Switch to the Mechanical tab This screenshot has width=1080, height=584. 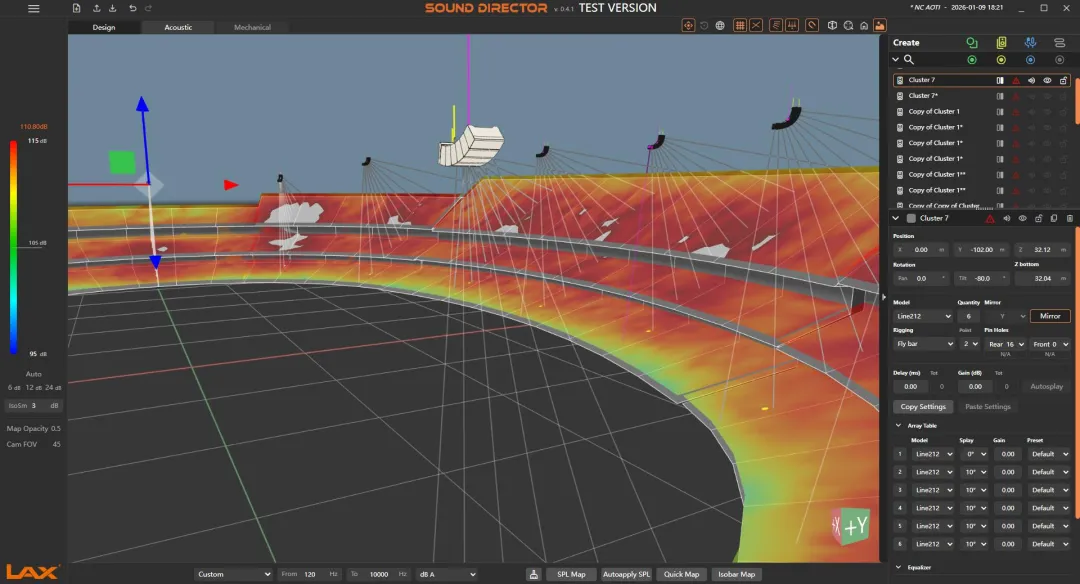point(252,28)
